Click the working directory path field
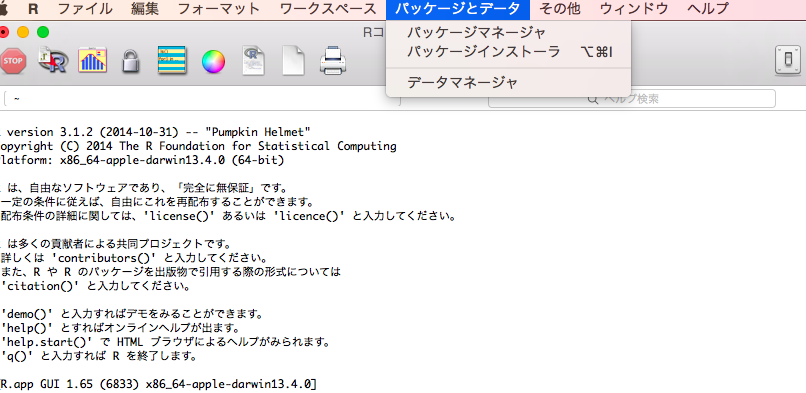Screen dimensions: 806x393 coord(202,98)
